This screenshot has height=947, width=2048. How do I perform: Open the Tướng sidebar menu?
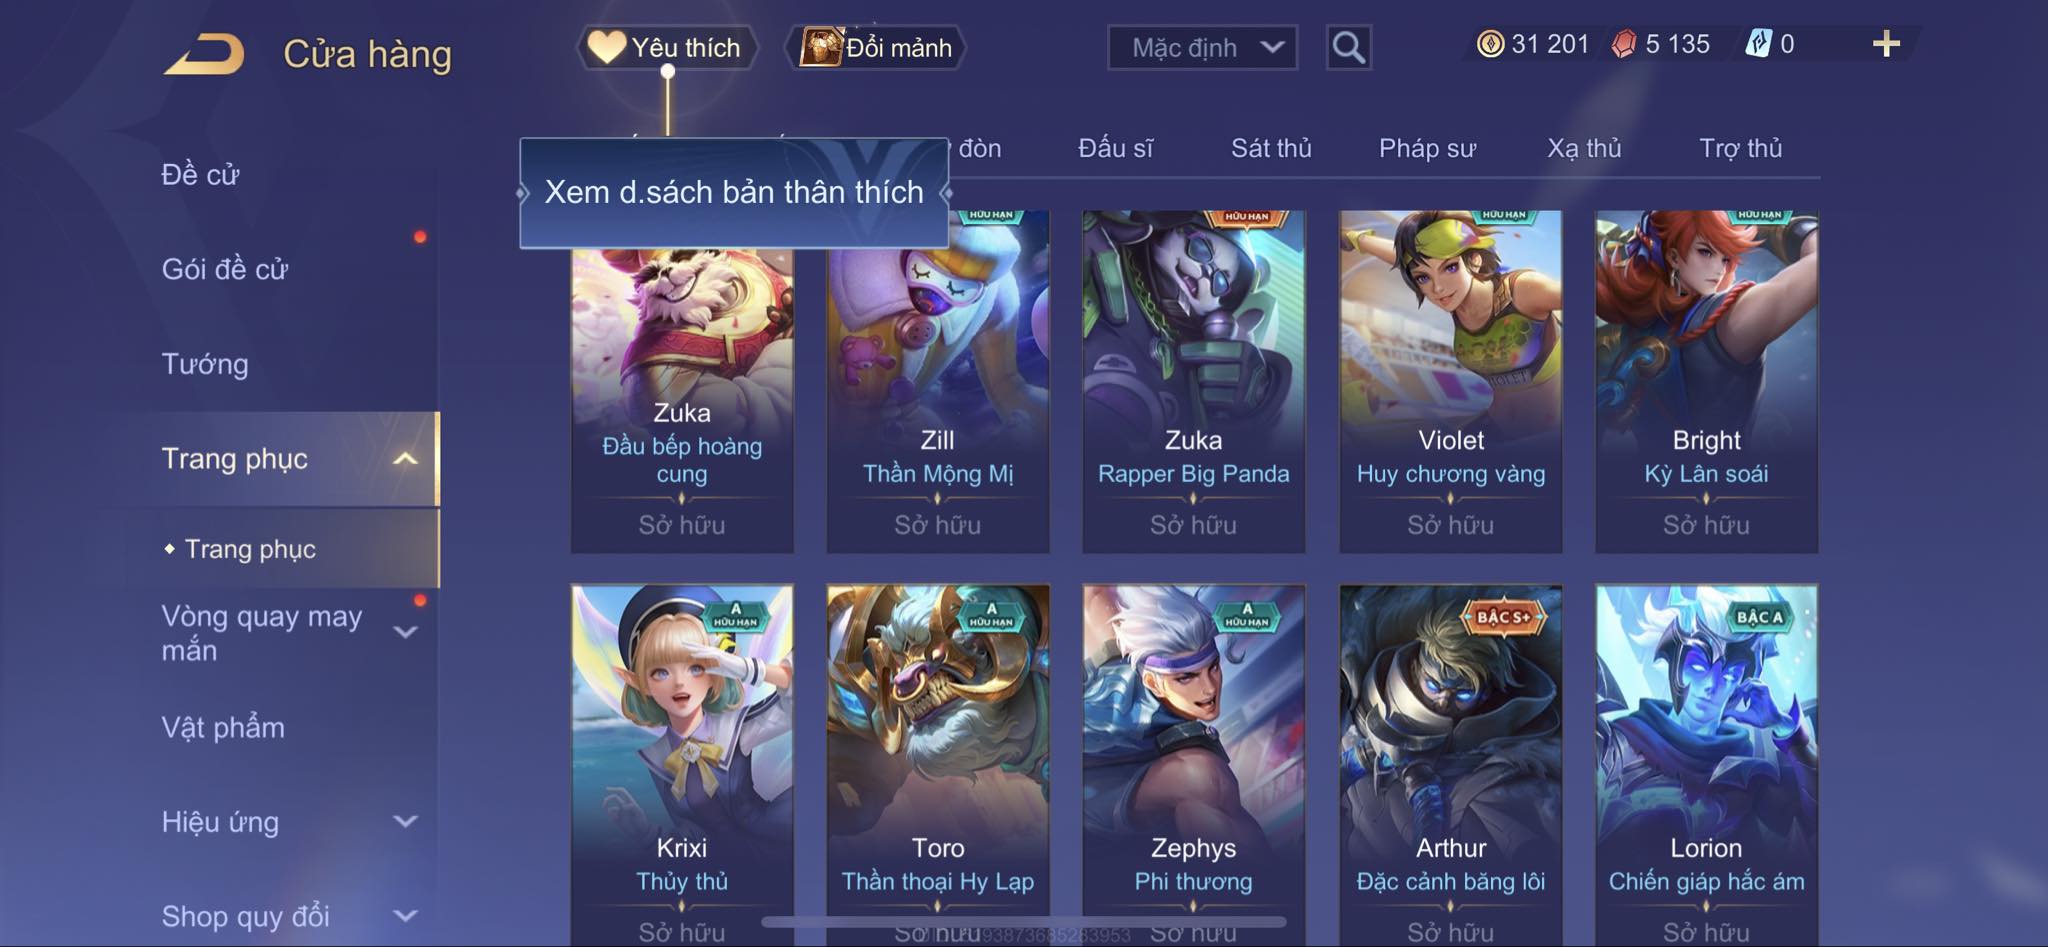(205, 364)
